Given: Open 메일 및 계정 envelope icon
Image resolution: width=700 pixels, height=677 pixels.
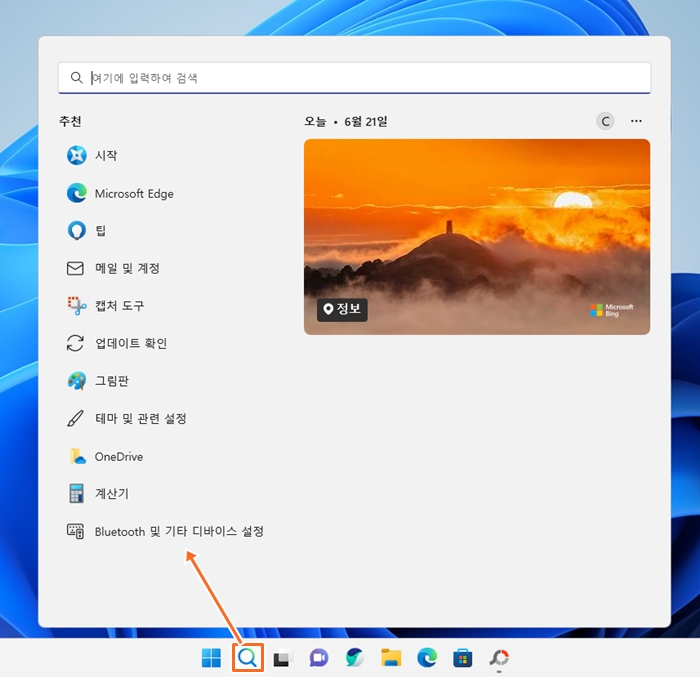Looking at the screenshot, I should pyautogui.click(x=75, y=268).
